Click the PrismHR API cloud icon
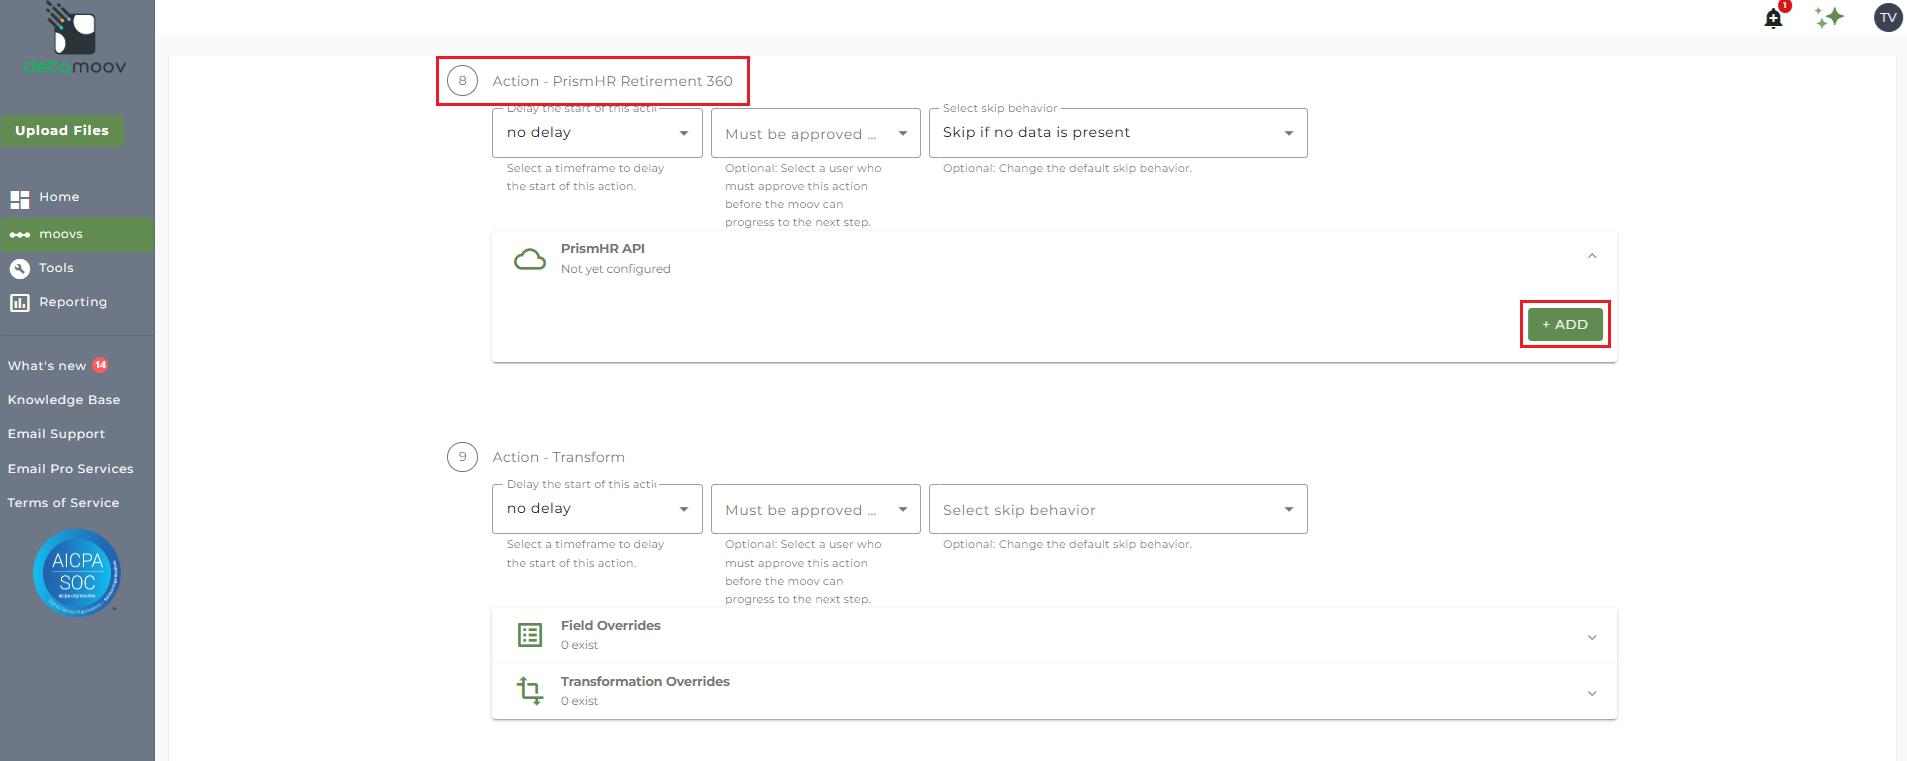 [529, 260]
